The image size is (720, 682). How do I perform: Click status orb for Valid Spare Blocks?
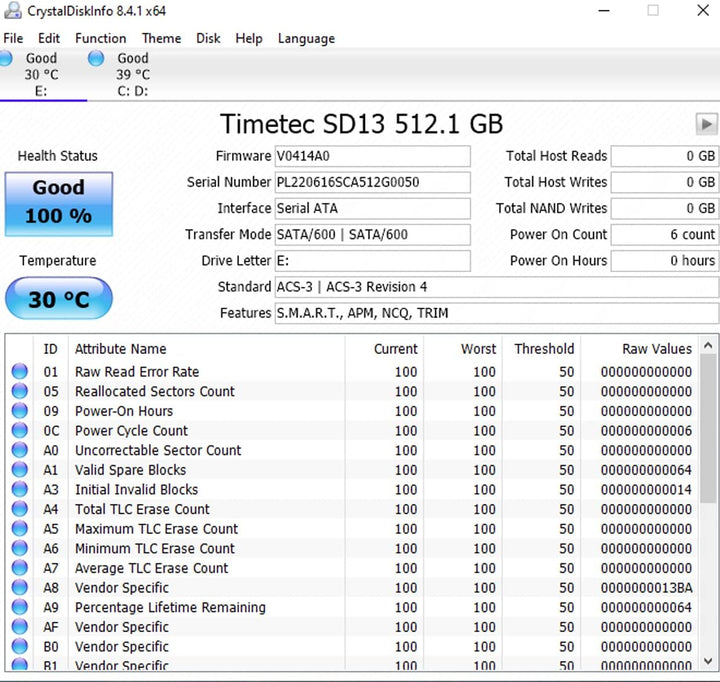click(x=20, y=469)
